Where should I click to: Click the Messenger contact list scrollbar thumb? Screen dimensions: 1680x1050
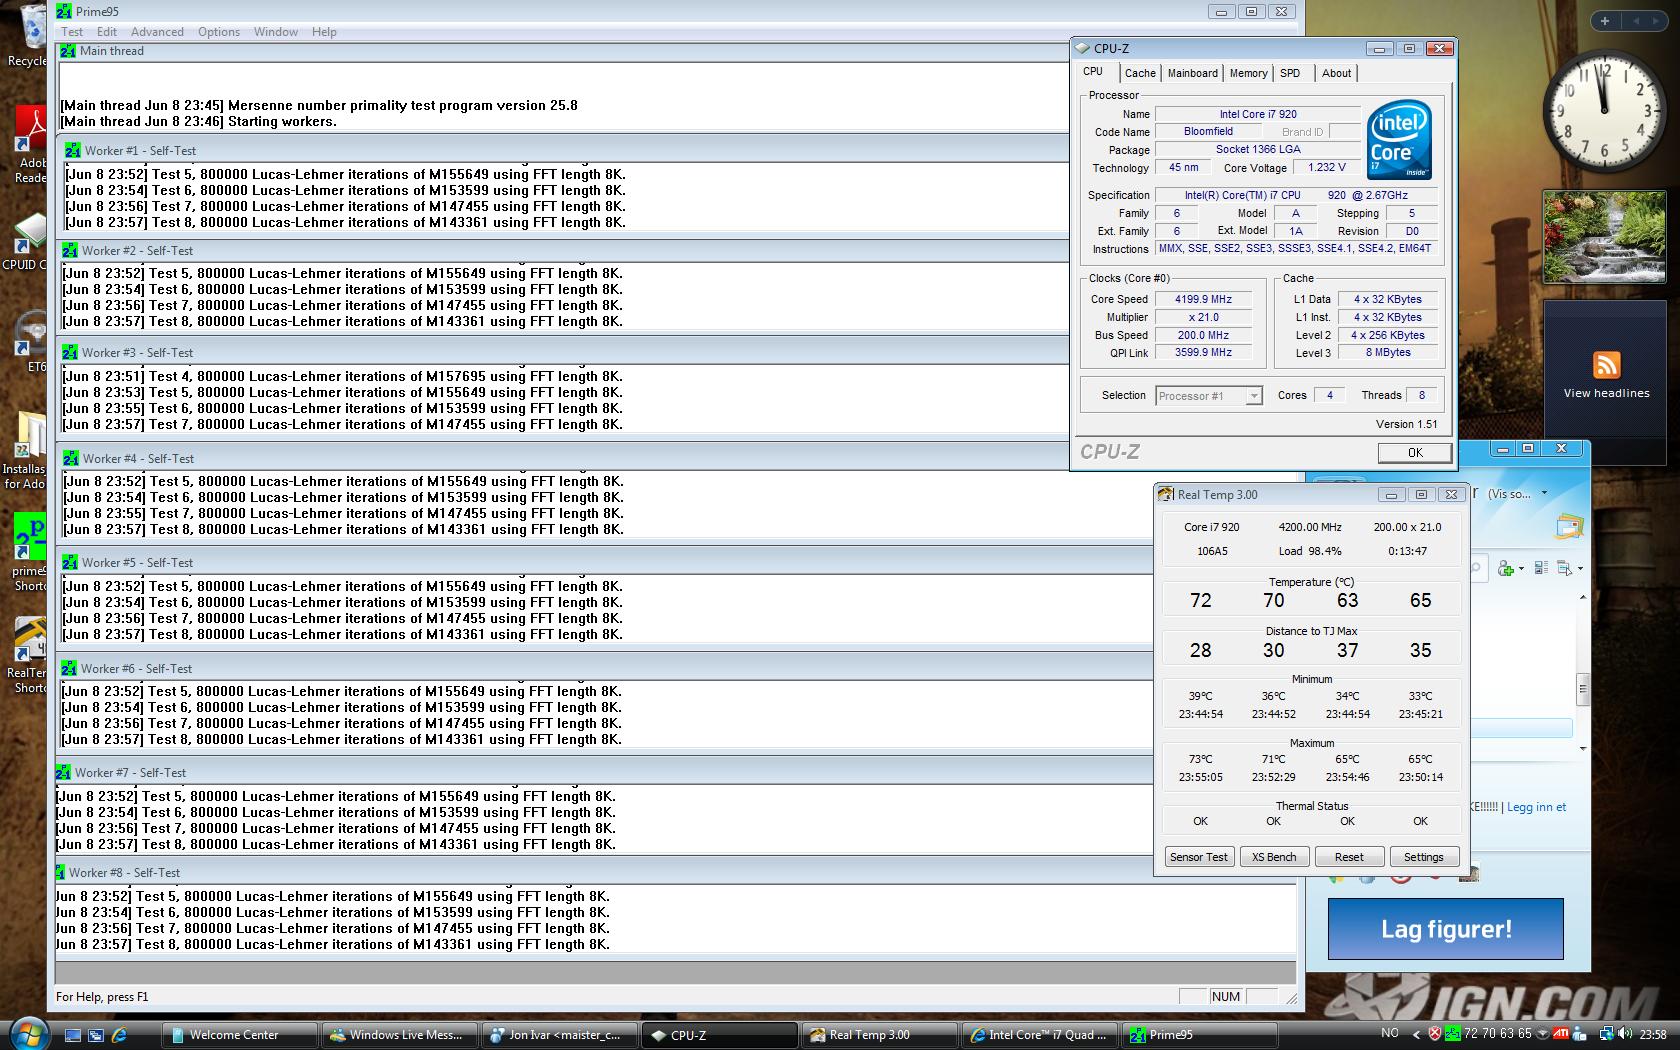(x=1582, y=688)
